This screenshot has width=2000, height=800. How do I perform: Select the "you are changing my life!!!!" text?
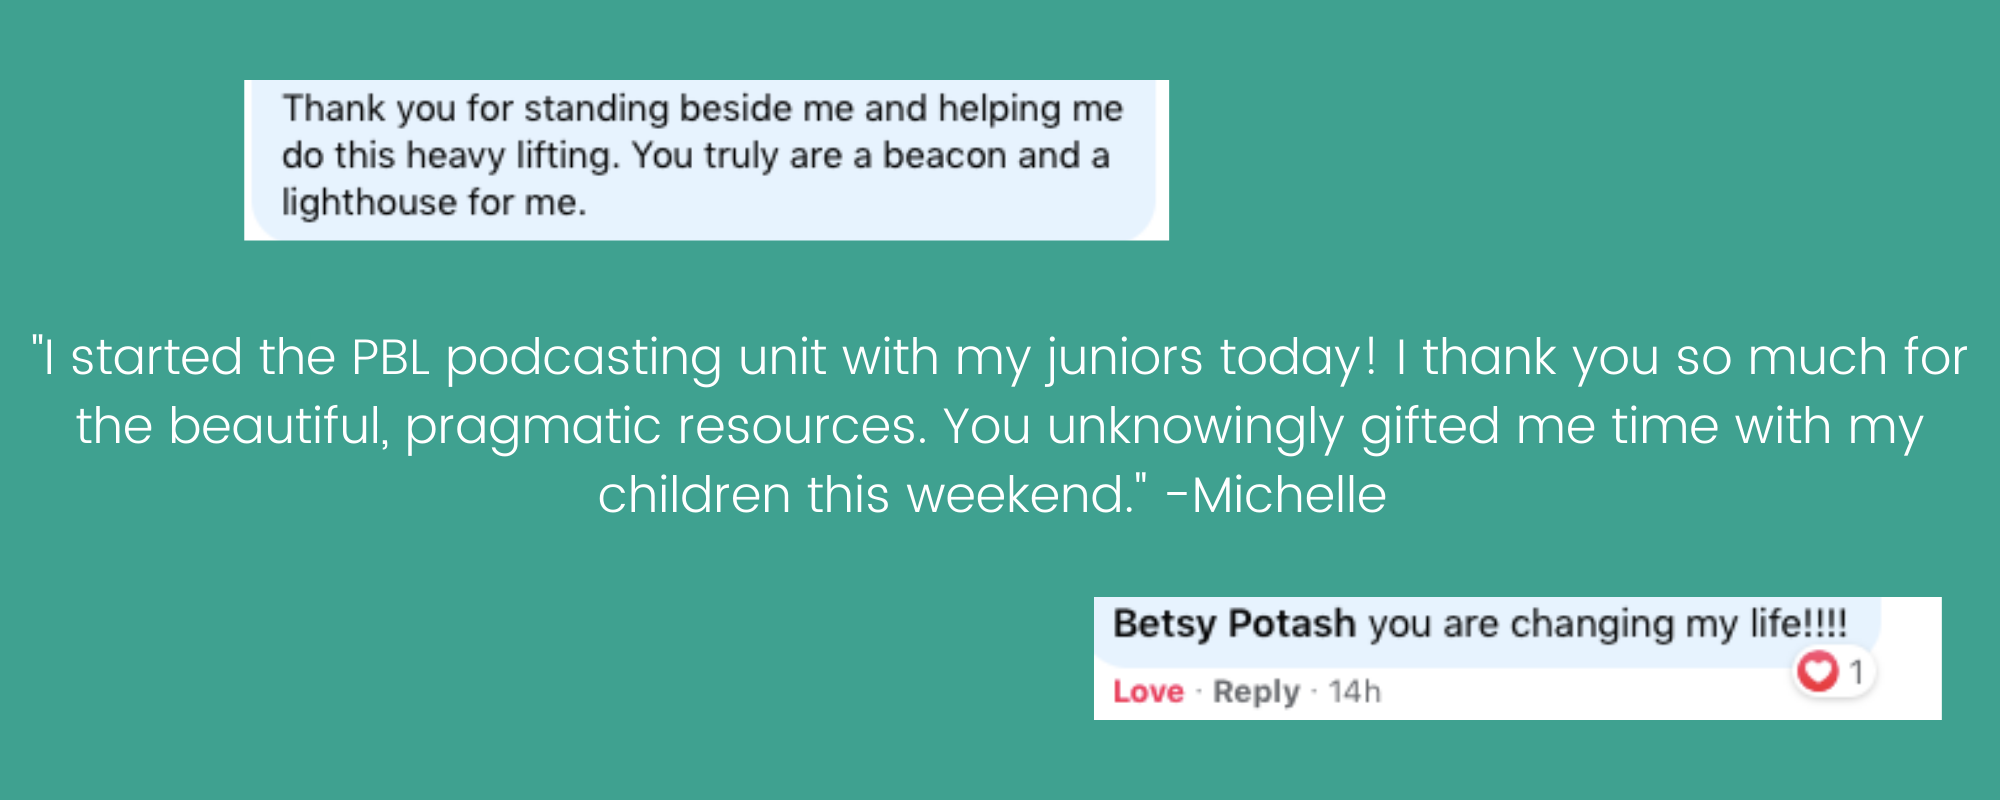pos(1607,624)
